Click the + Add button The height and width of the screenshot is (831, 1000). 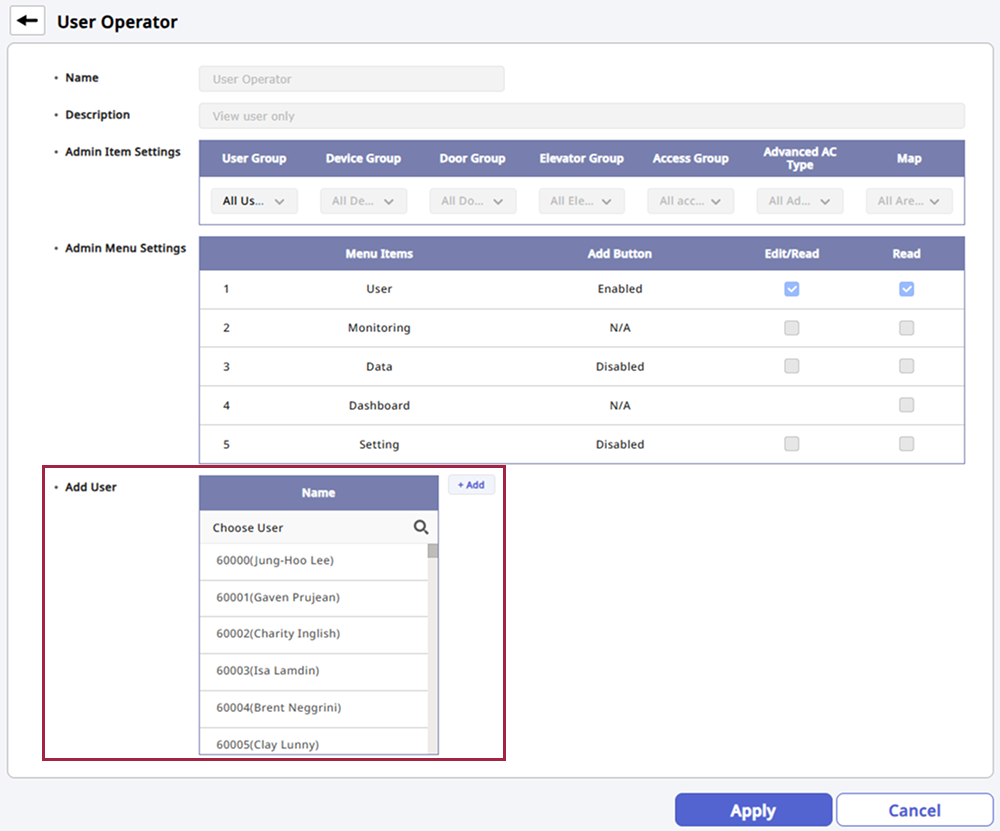pos(471,485)
